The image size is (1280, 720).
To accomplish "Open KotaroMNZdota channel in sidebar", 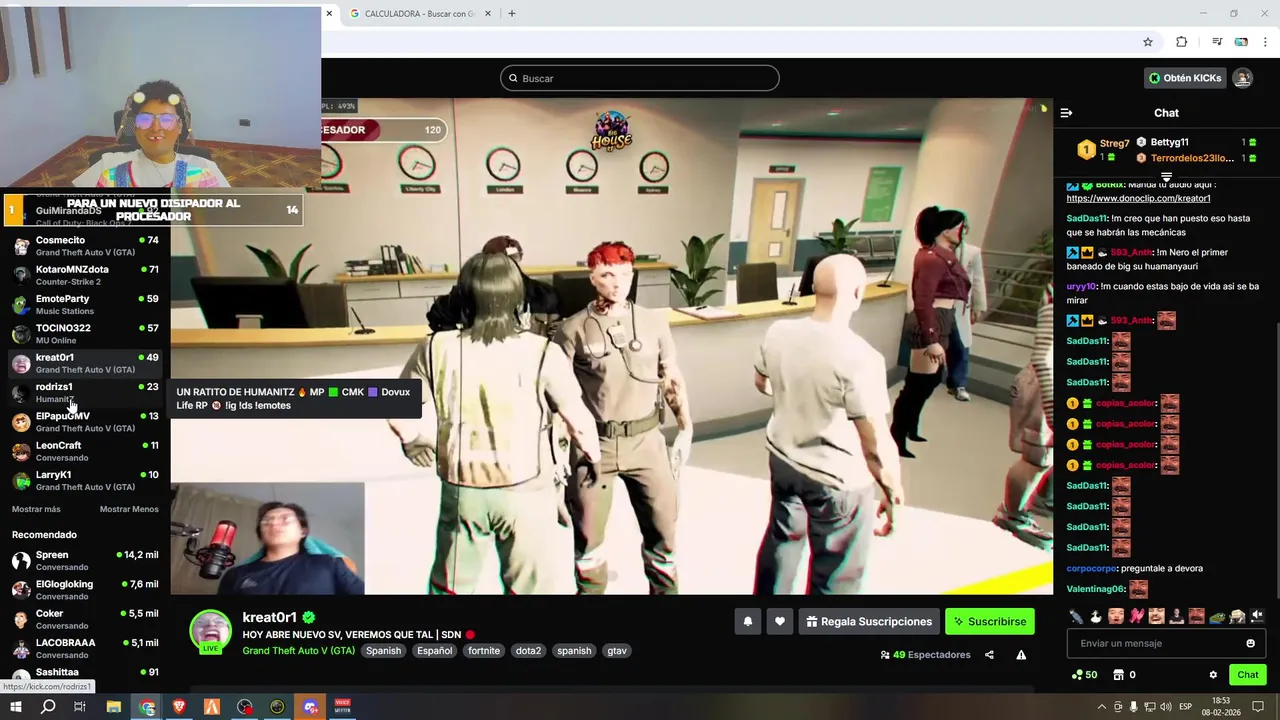I will [x=85, y=275].
